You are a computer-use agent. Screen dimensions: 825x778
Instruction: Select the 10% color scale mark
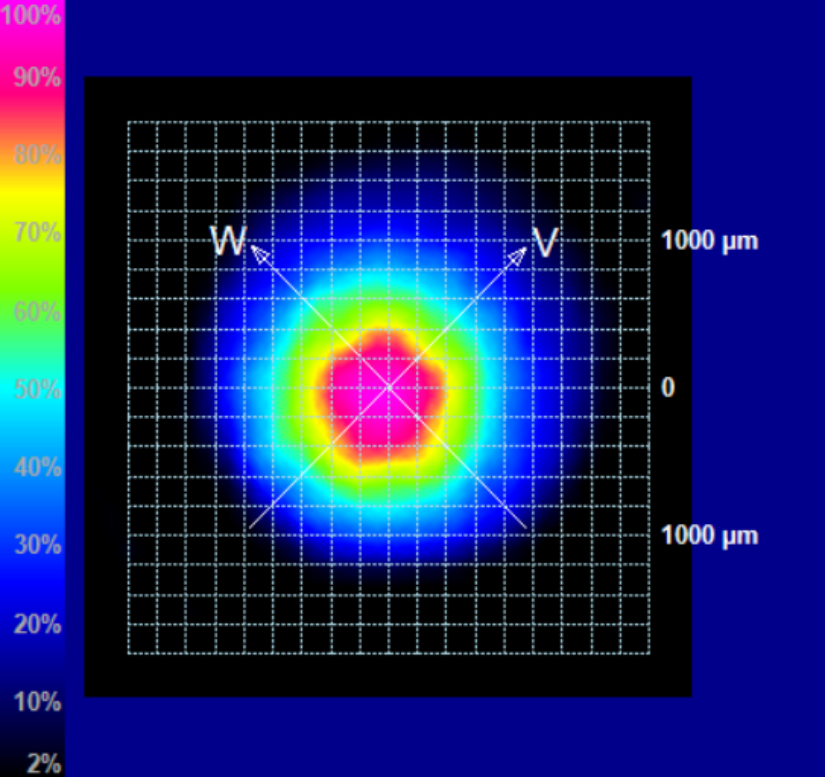37,702
